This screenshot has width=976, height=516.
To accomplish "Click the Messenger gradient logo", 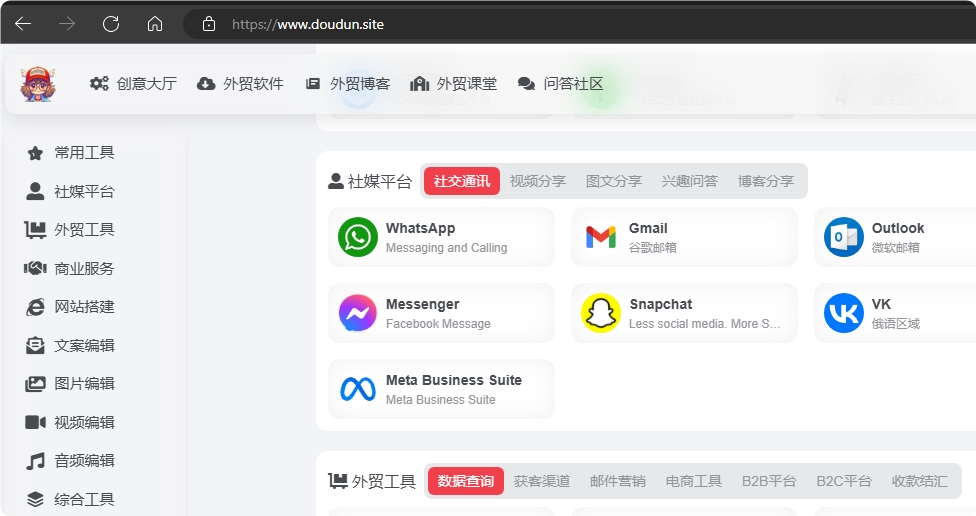I will click(x=358, y=313).
